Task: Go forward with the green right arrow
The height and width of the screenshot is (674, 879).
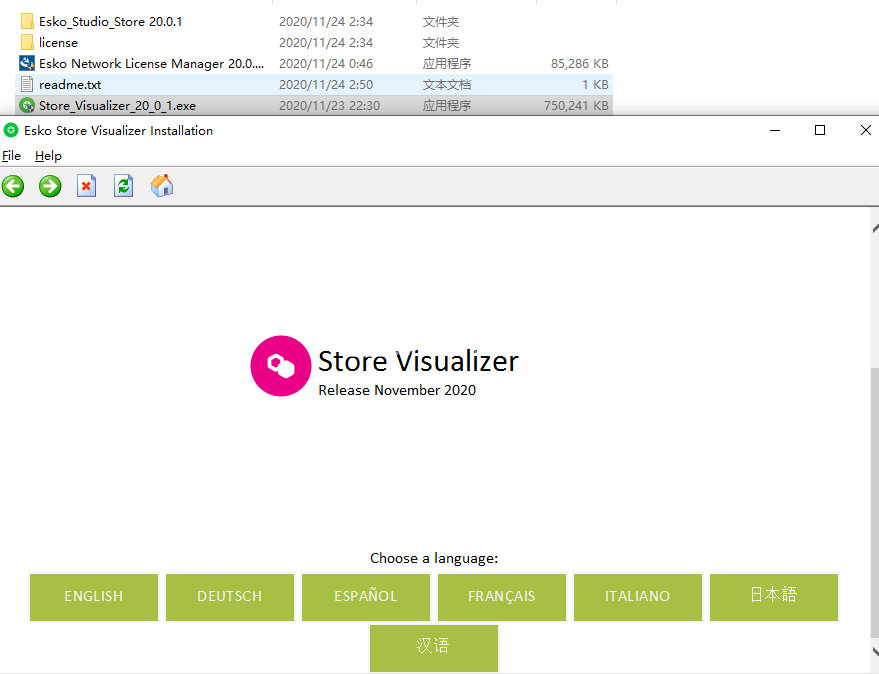Action: pyautogui.click(x=50, y=186)
